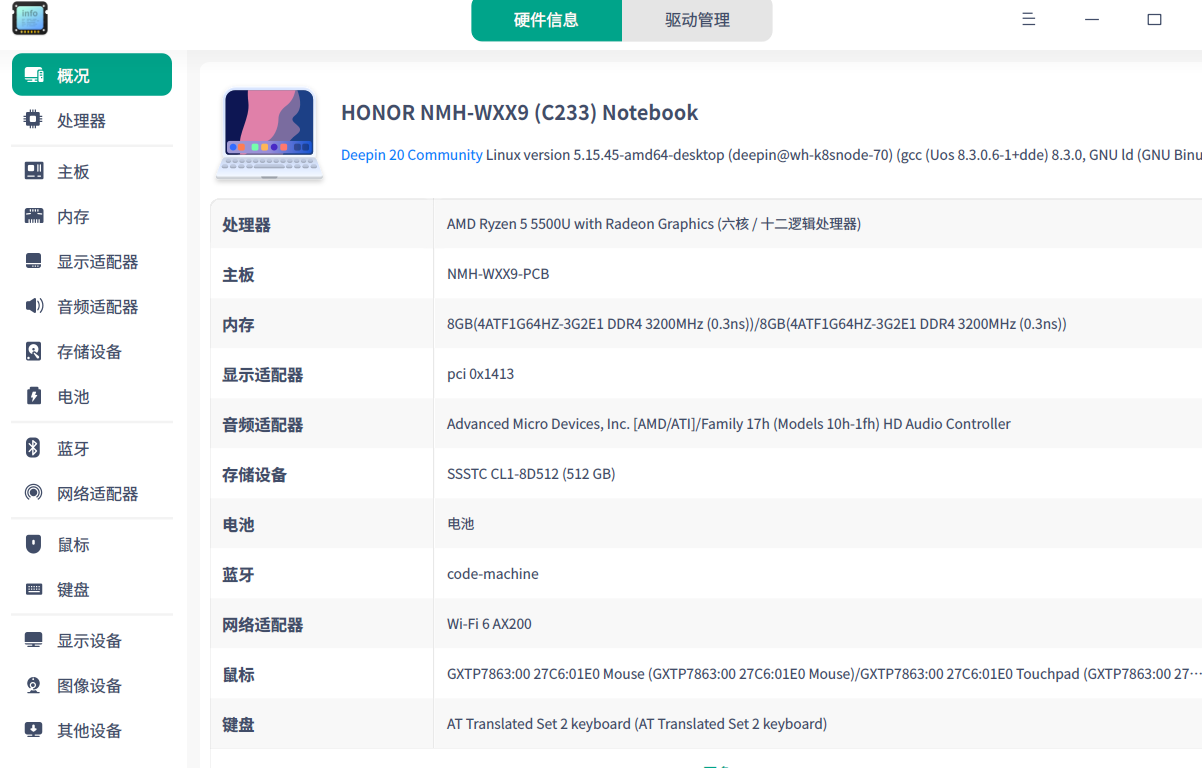This screenshot has width=1202, height=768.
Task: Click the 存储设备 row label in overview table
Action: tap(254, 475)
